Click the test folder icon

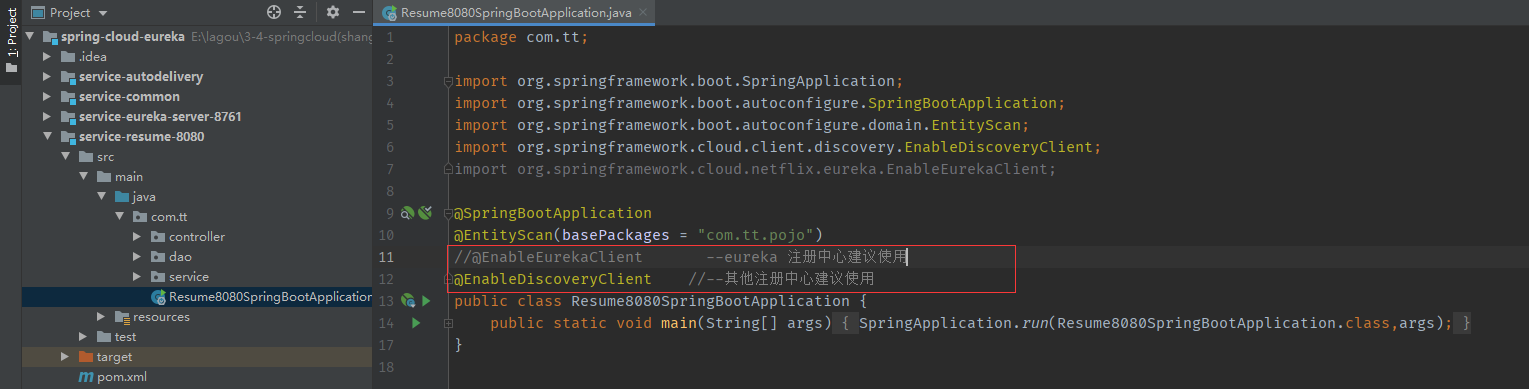(104, 337)
